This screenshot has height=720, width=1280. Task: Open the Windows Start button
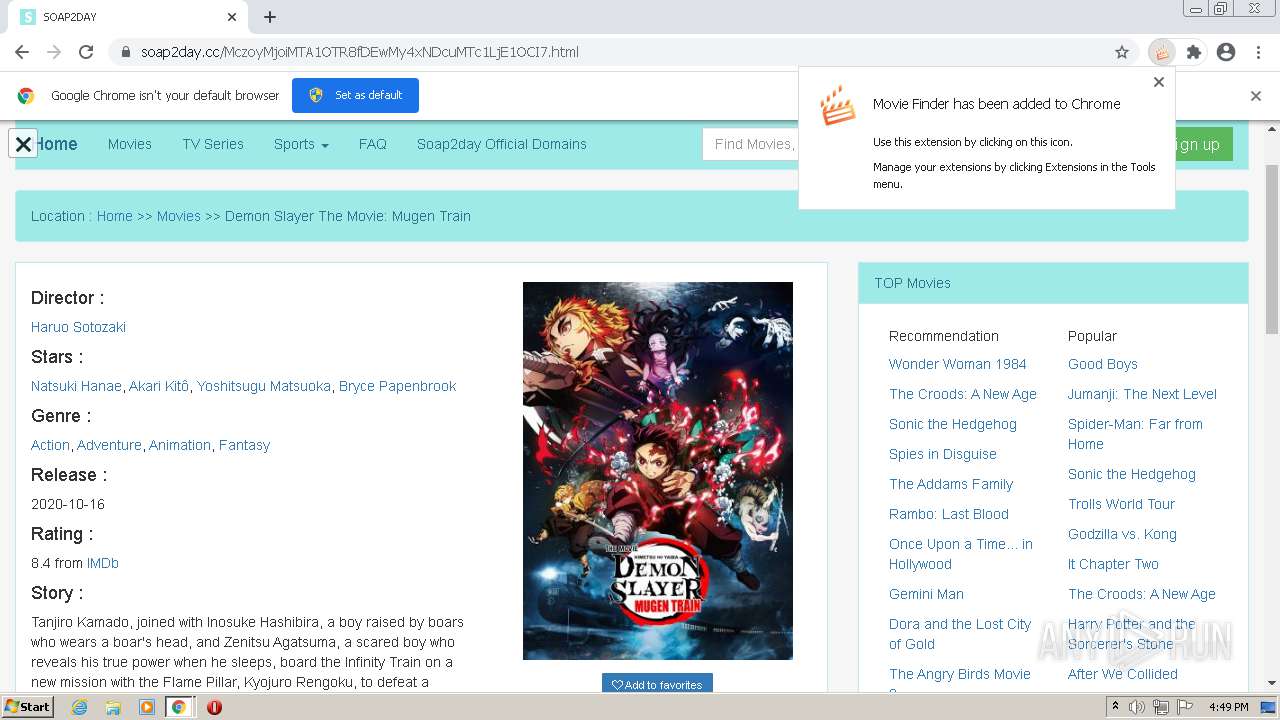click(x=28, y=707)
